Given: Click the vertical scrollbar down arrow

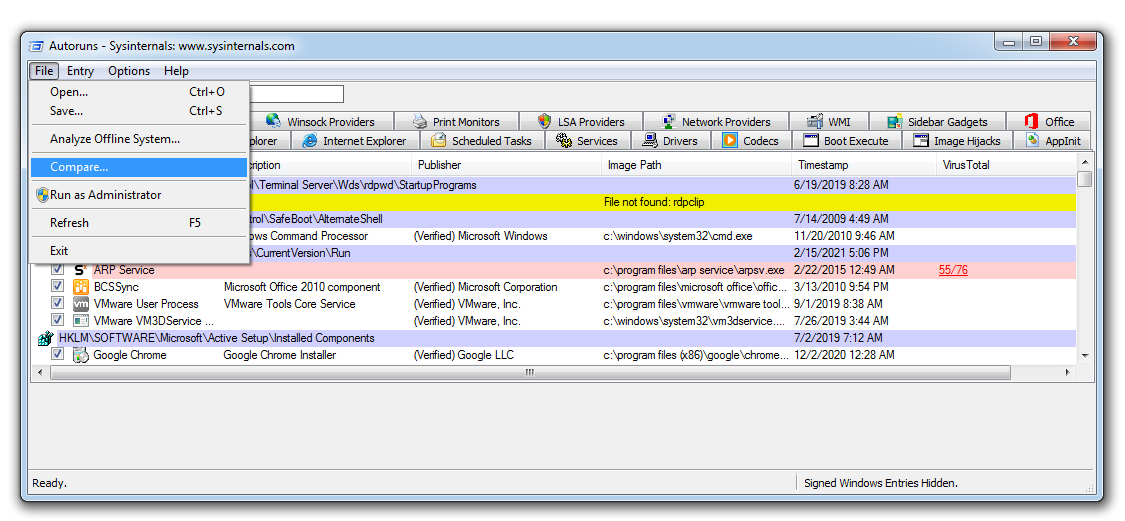Looking at the screenshot, I should 1085,356.
